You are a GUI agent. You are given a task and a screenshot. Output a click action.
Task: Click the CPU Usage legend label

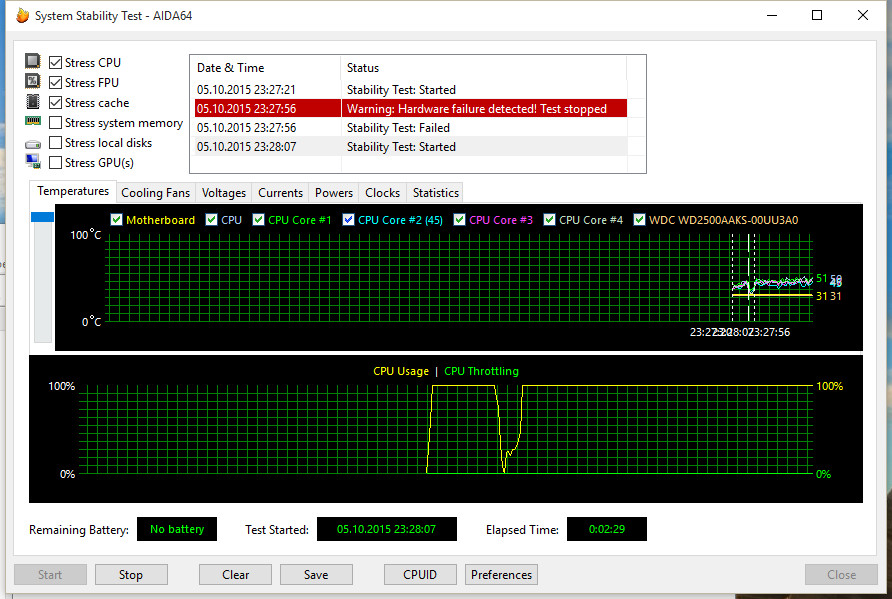coord(400,371)
